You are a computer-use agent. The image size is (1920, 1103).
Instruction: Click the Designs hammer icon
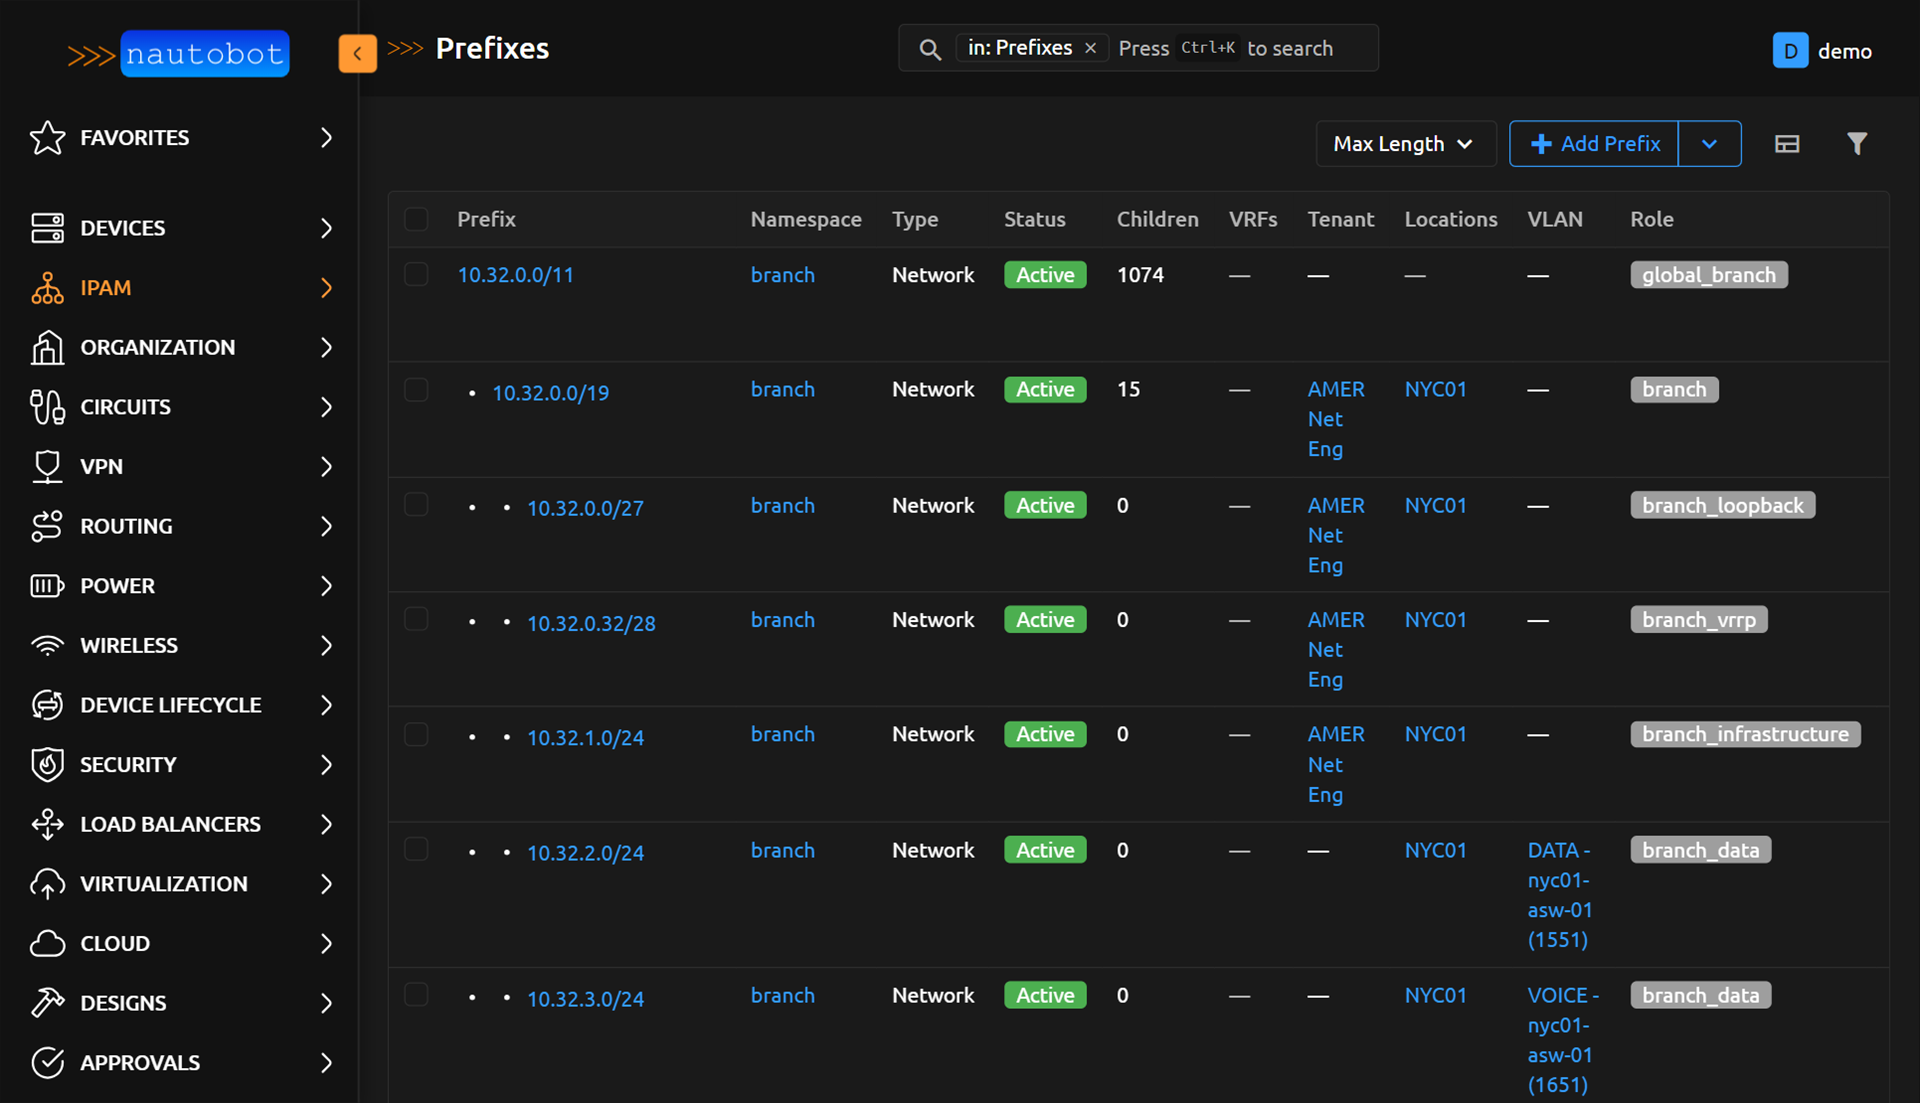tap(47, 1003)
